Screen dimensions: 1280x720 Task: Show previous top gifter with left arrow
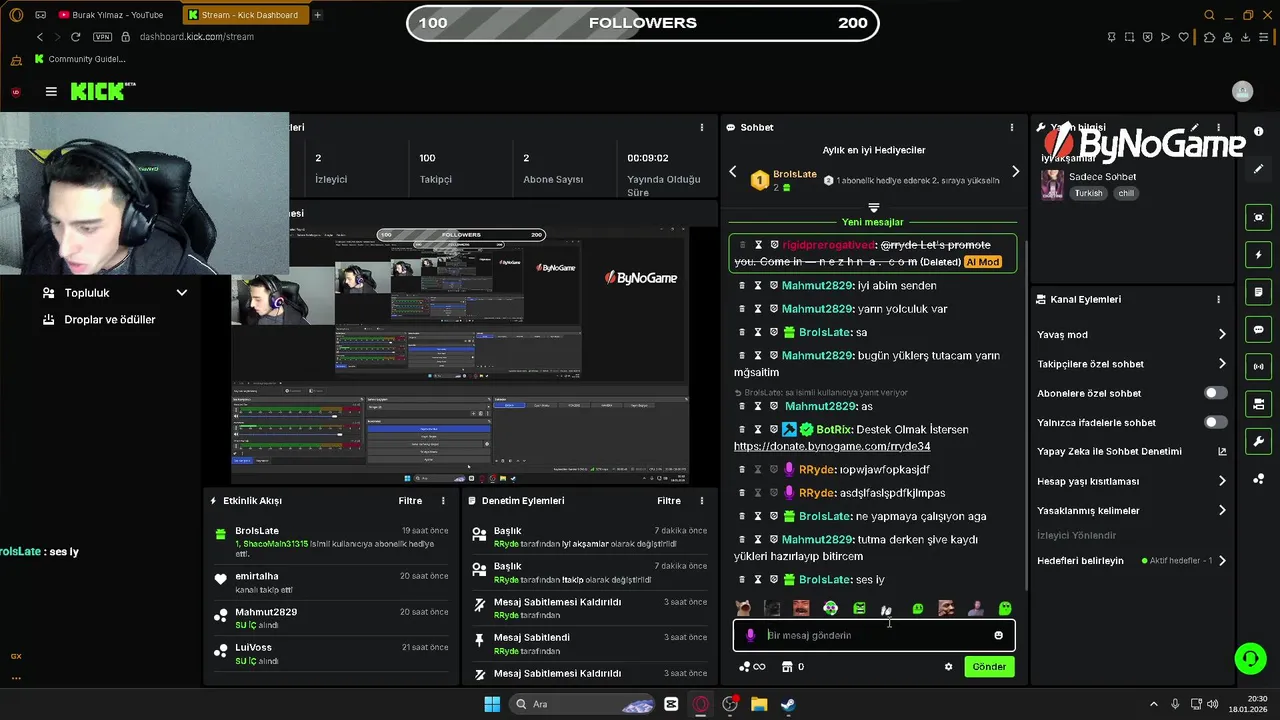point(732,172)
